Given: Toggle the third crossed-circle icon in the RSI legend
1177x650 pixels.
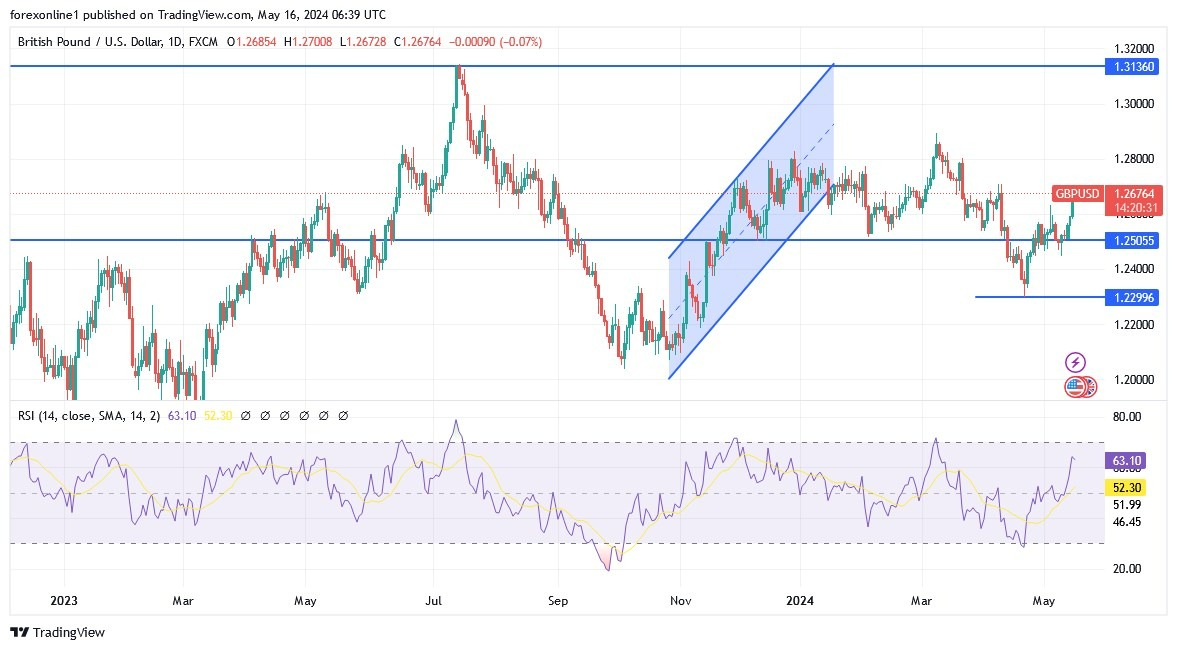Looking at the screenshot, I should click(x=285, y=414).
